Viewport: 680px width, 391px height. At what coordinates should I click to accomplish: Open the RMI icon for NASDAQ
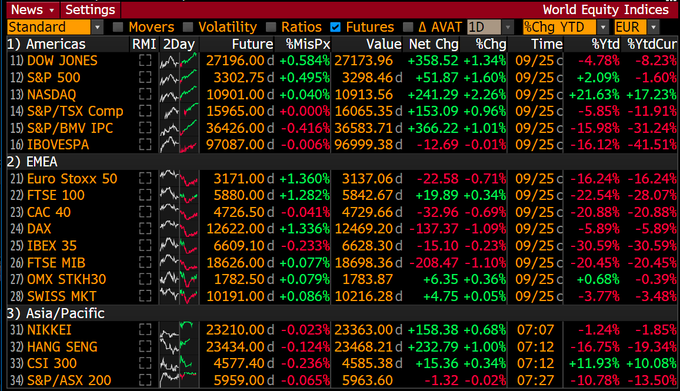pos(145,94)
